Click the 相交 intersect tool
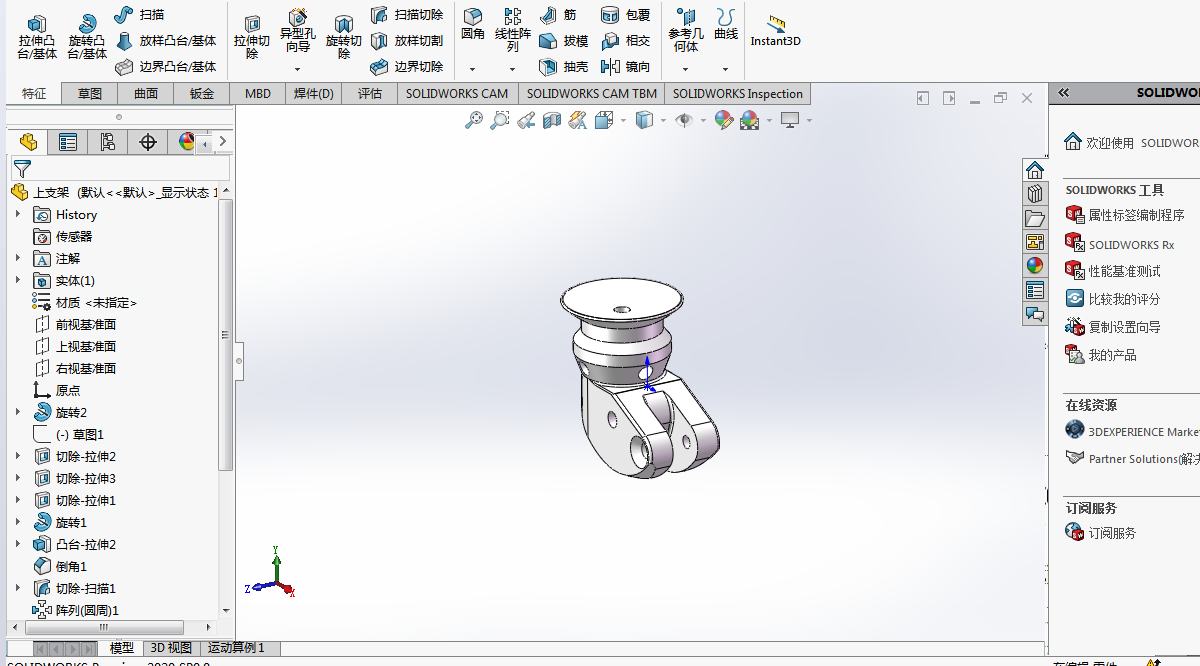Screen dimensions: 1200x666 click(625, 41)
